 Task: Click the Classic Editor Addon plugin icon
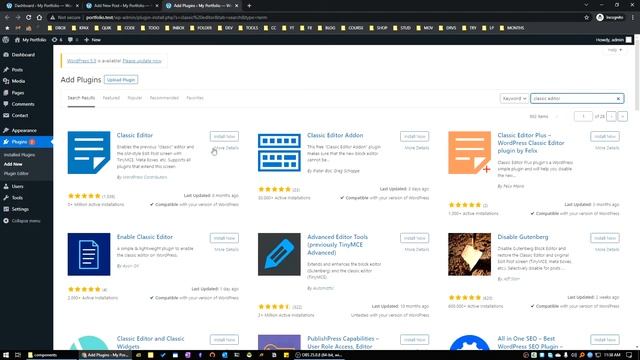pos(279,152)
